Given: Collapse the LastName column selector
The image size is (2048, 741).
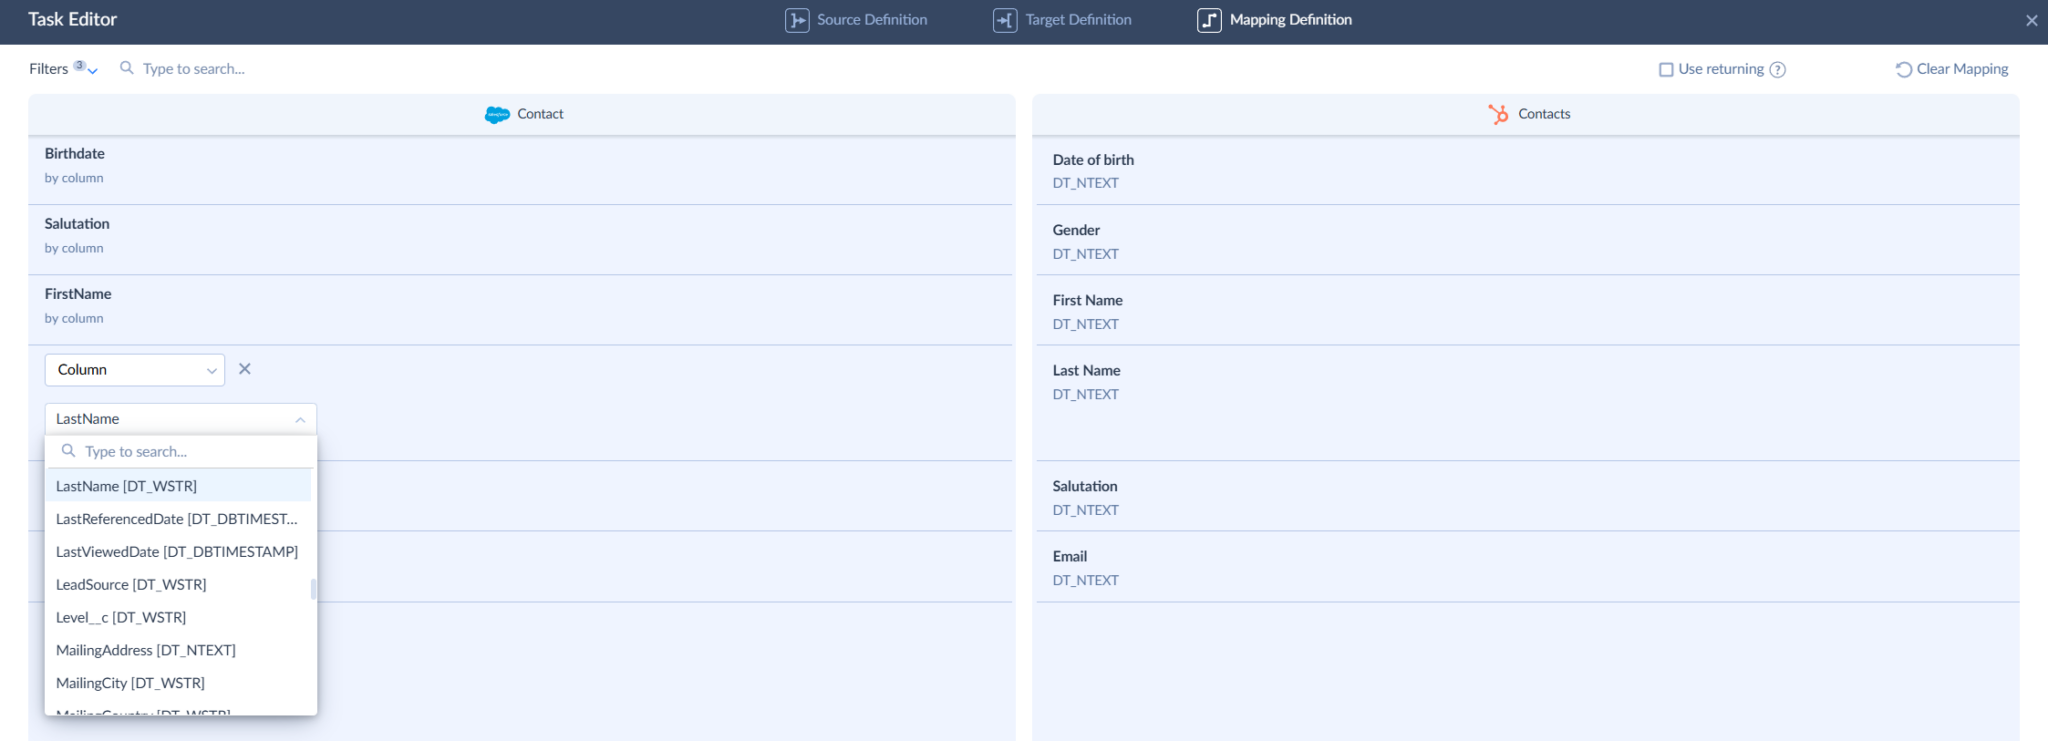Looking at the screenshot, I should [x=299, y=420].
